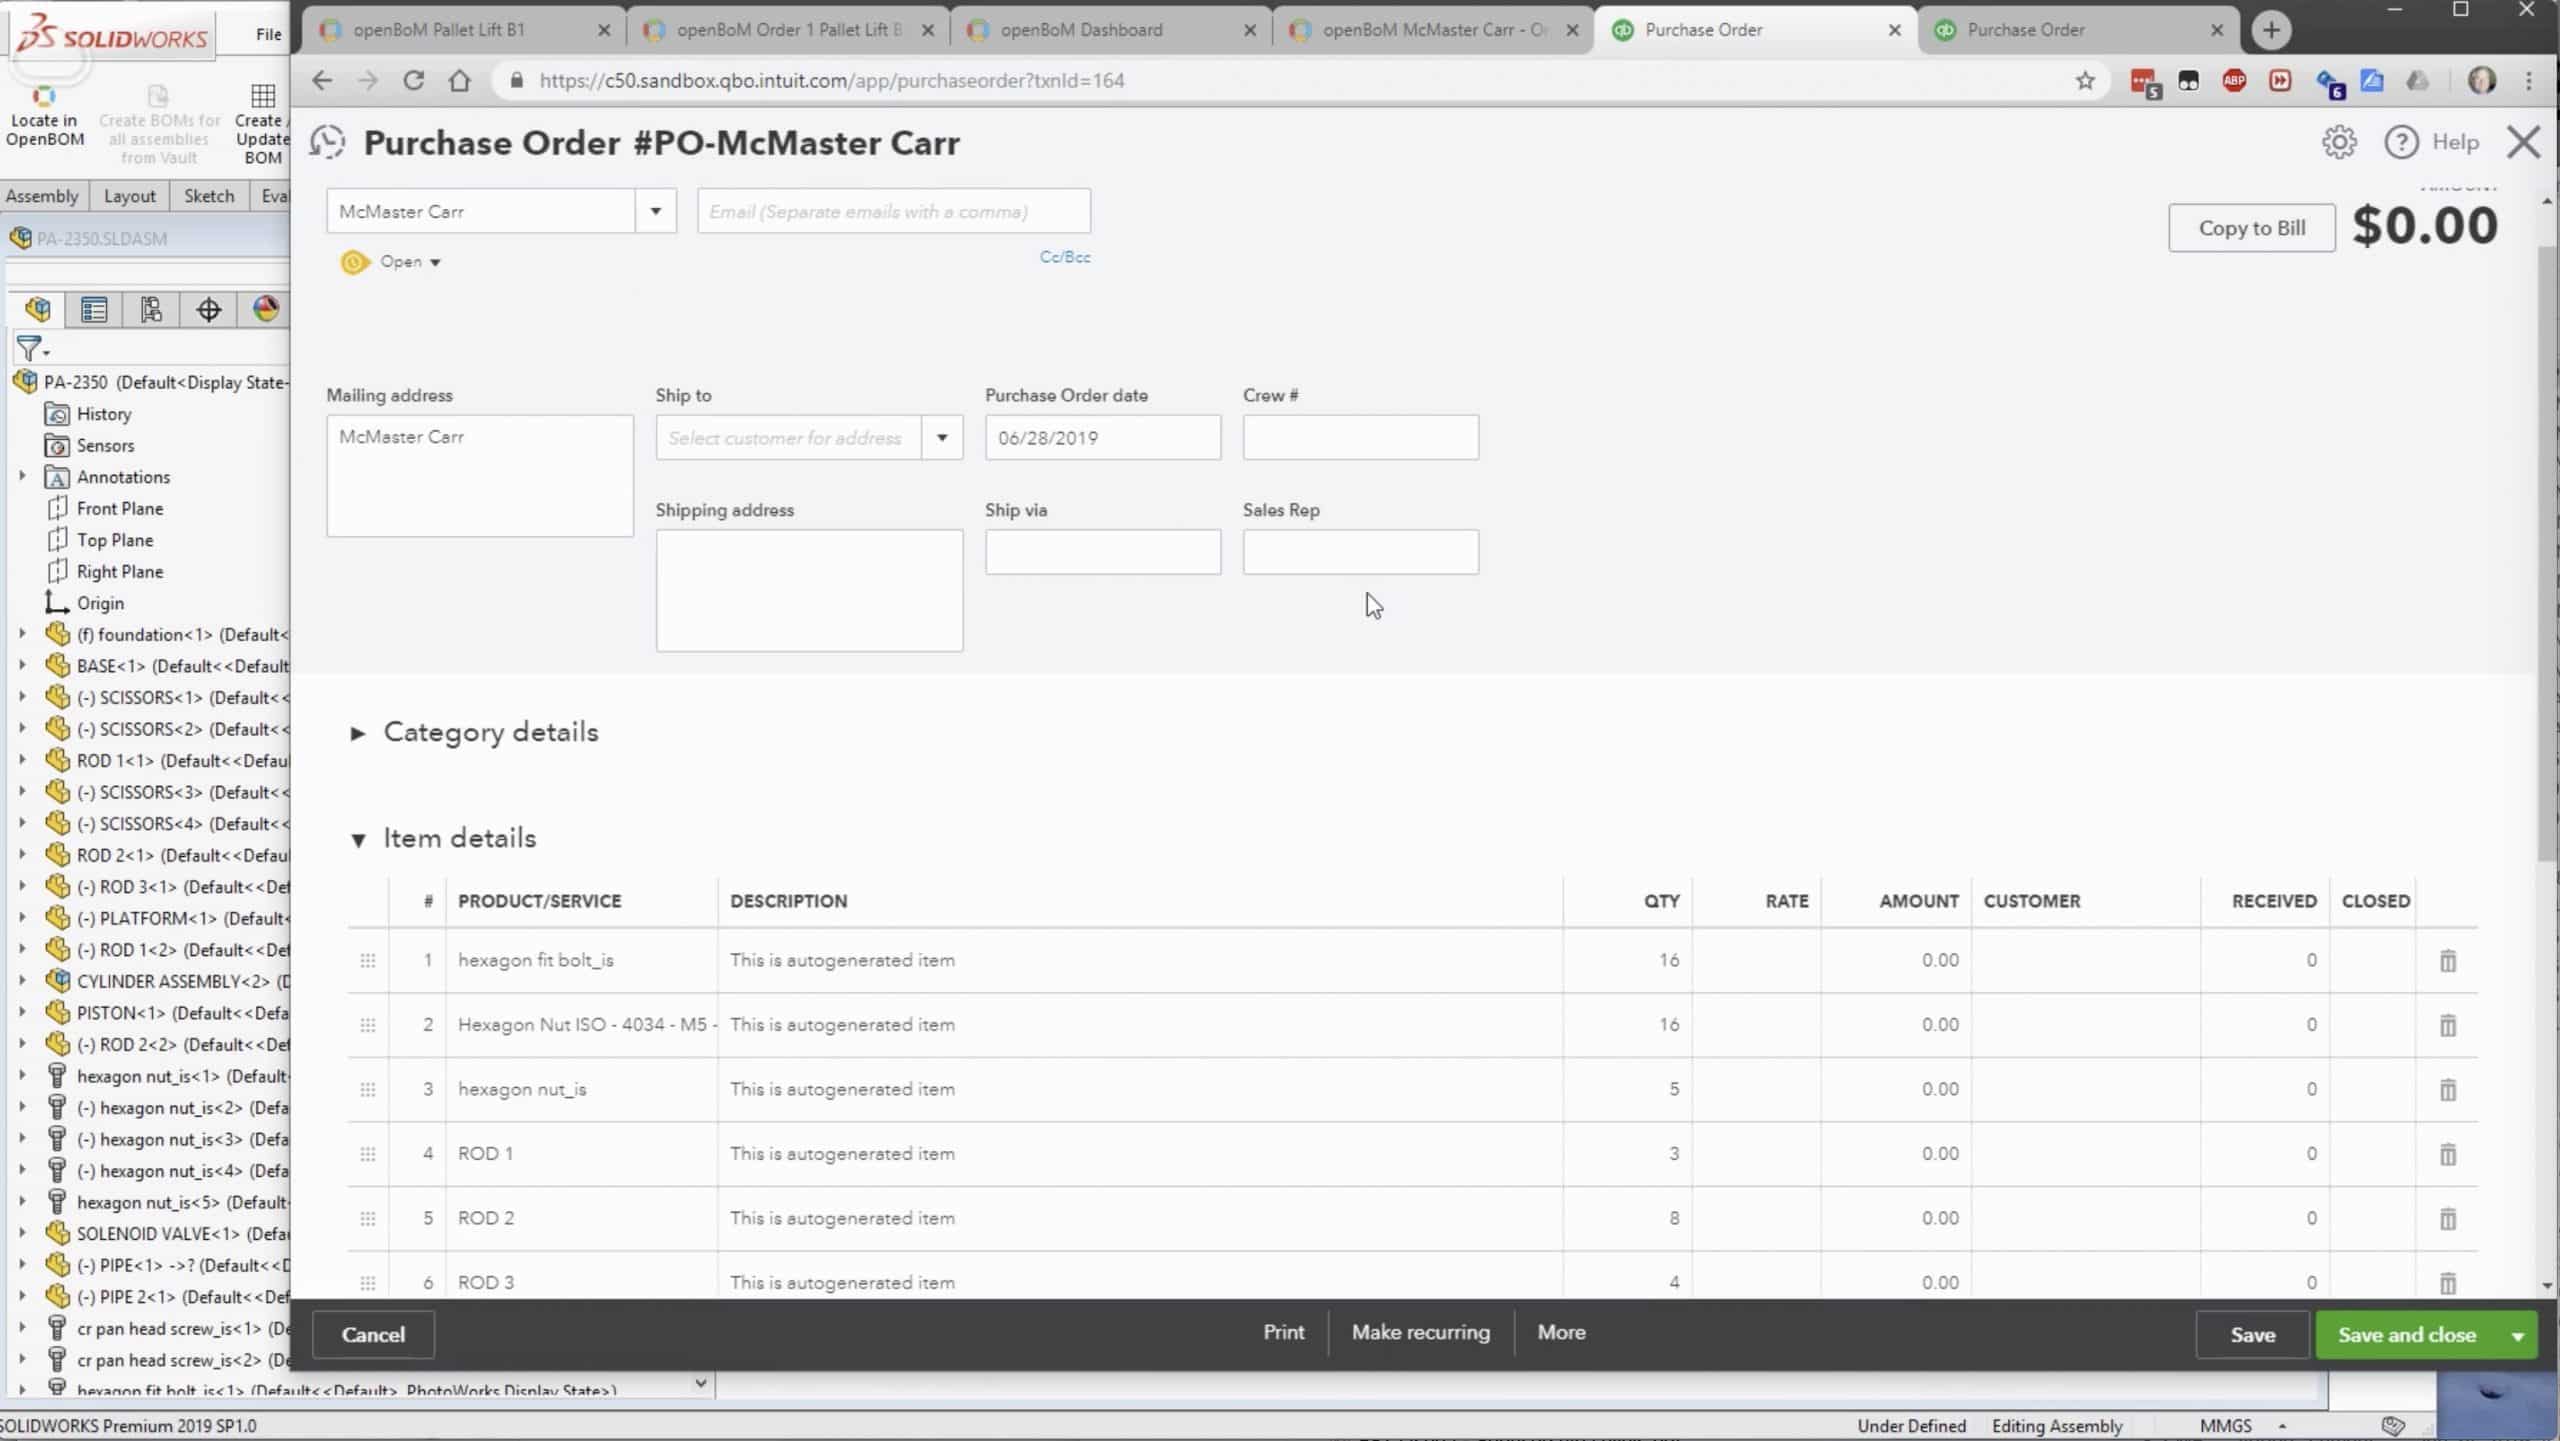Open Chrome profile avatar
This screenshot has height=1441, width=2560.
click(x=2481, y=81)
